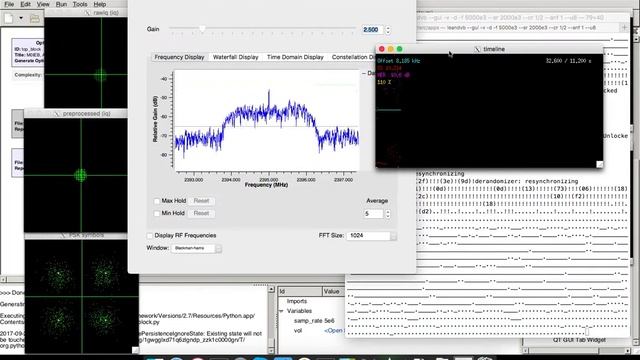Enable the Max Hold checkbox
640x360 pixels.
pos(157,201)
